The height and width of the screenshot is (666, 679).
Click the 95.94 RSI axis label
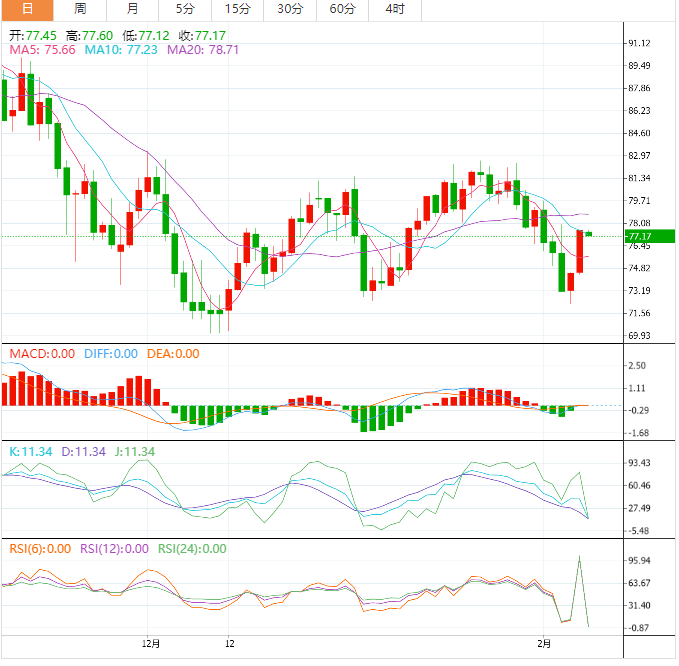click(x=639, y=560)
